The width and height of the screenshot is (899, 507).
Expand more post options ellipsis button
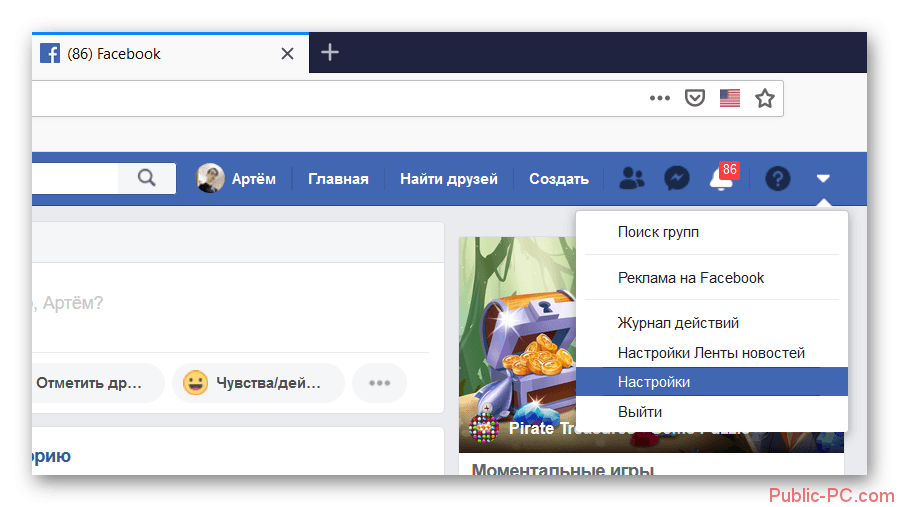[379, 382]
